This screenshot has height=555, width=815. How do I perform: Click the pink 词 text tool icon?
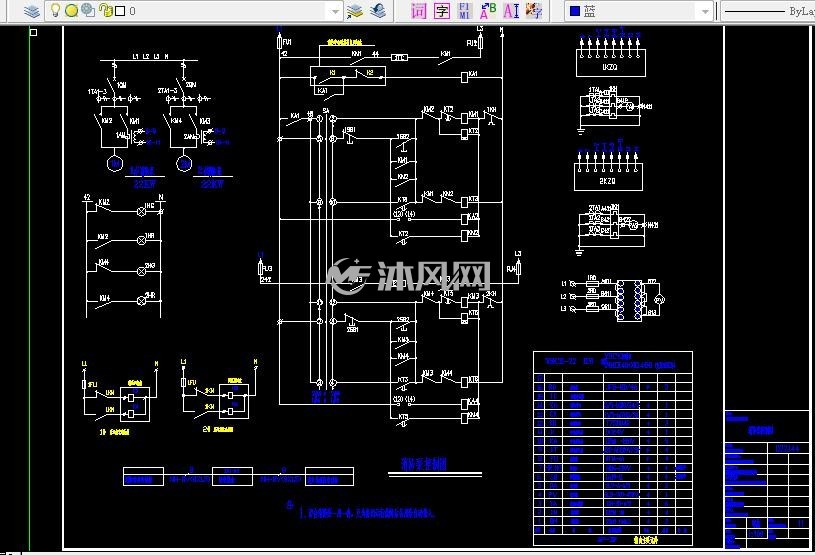(419, 10)
